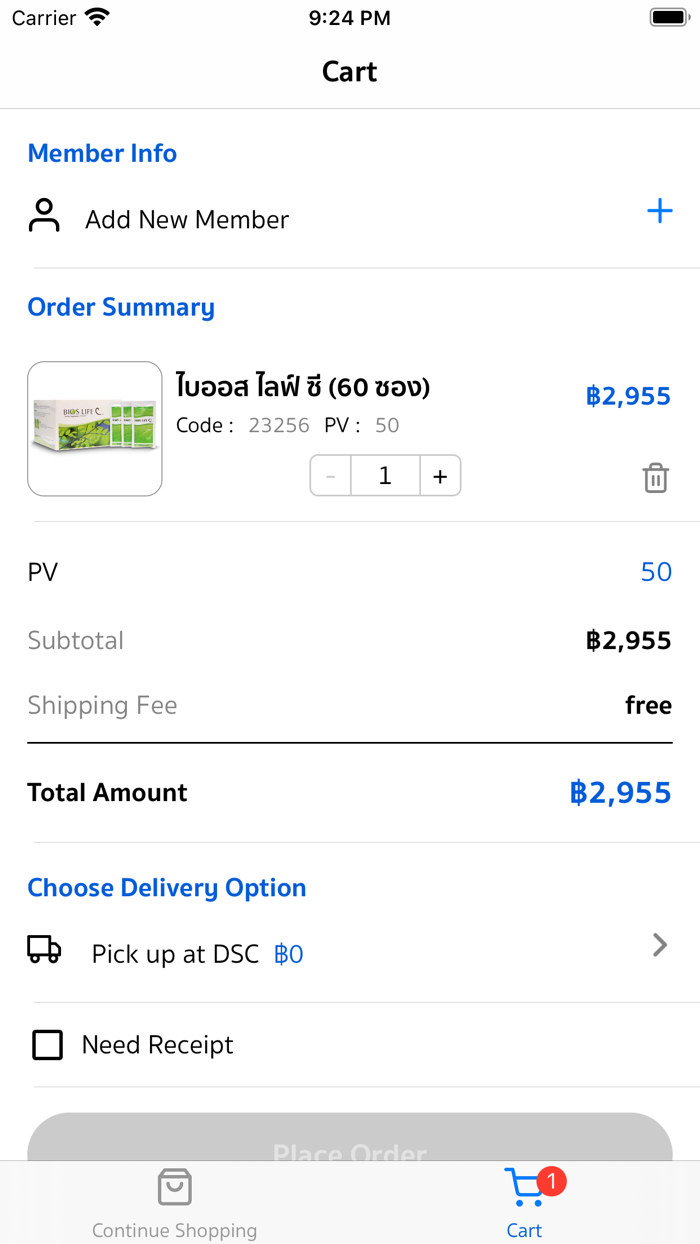Viewport: 700px width, 1244px height.
Task: Open Pick up at DSC option
Action: (x=176, y=954)
